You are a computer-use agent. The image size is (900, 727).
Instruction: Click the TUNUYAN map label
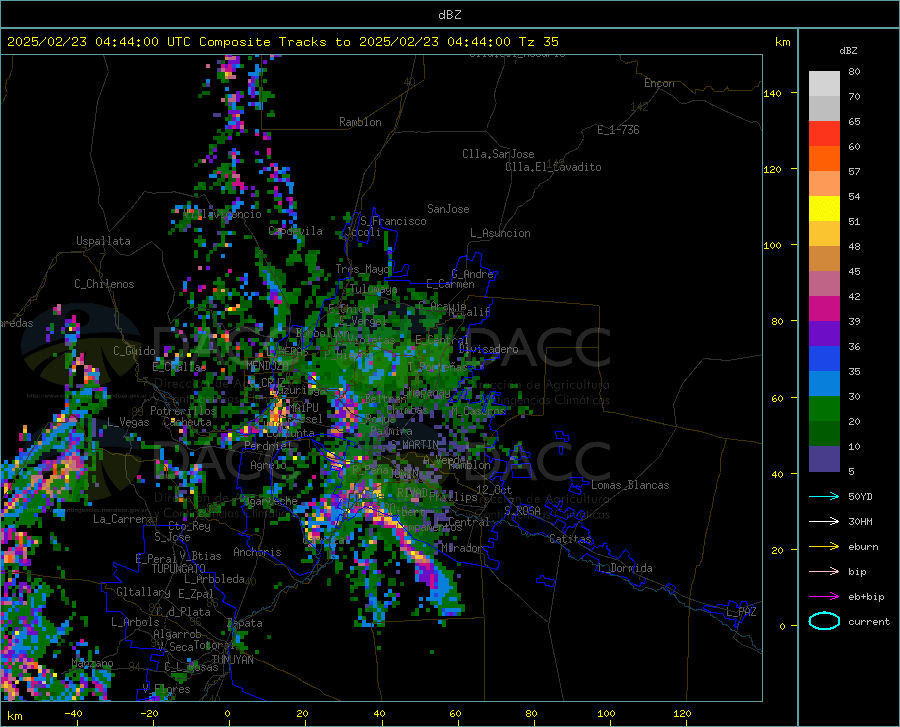click(x=232, y=659)
